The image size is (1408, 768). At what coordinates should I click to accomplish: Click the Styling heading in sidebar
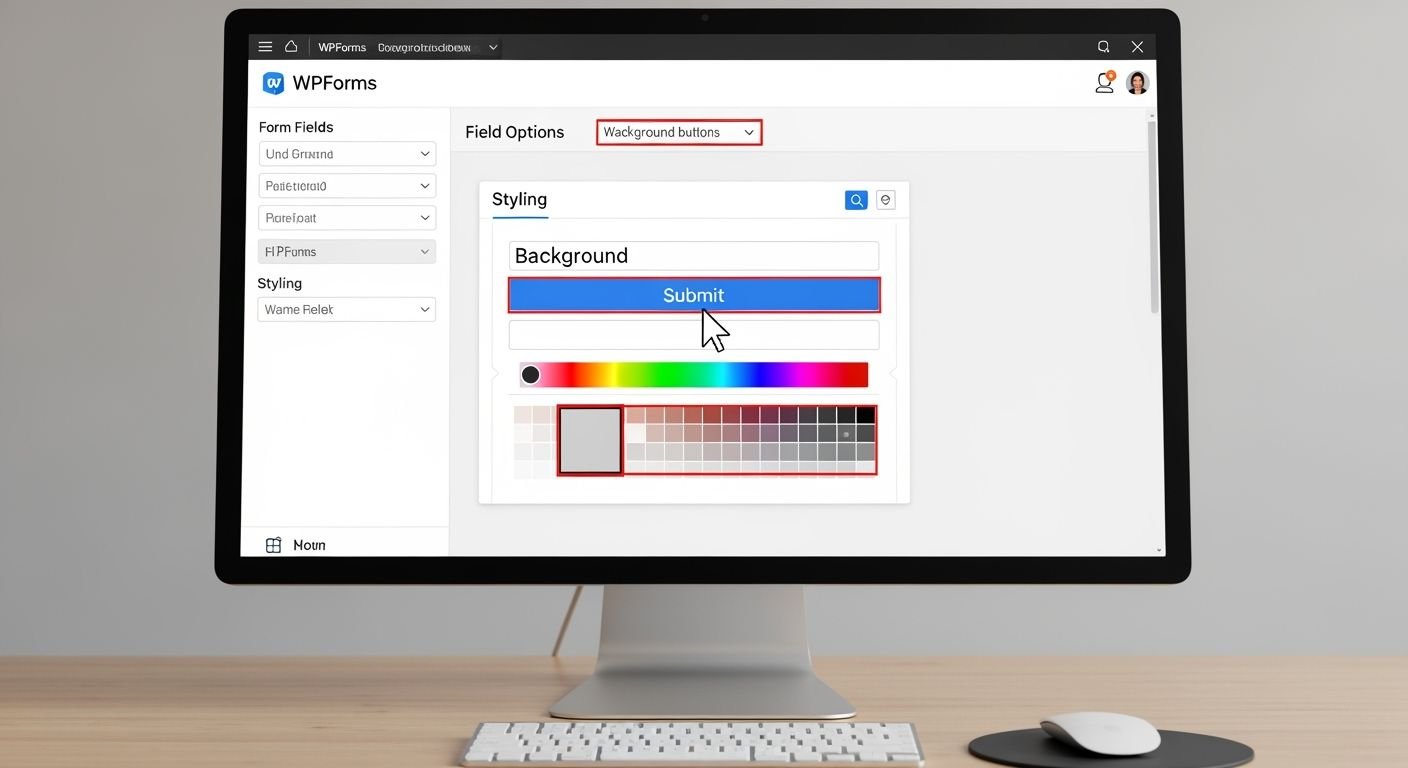coord(280,283)
